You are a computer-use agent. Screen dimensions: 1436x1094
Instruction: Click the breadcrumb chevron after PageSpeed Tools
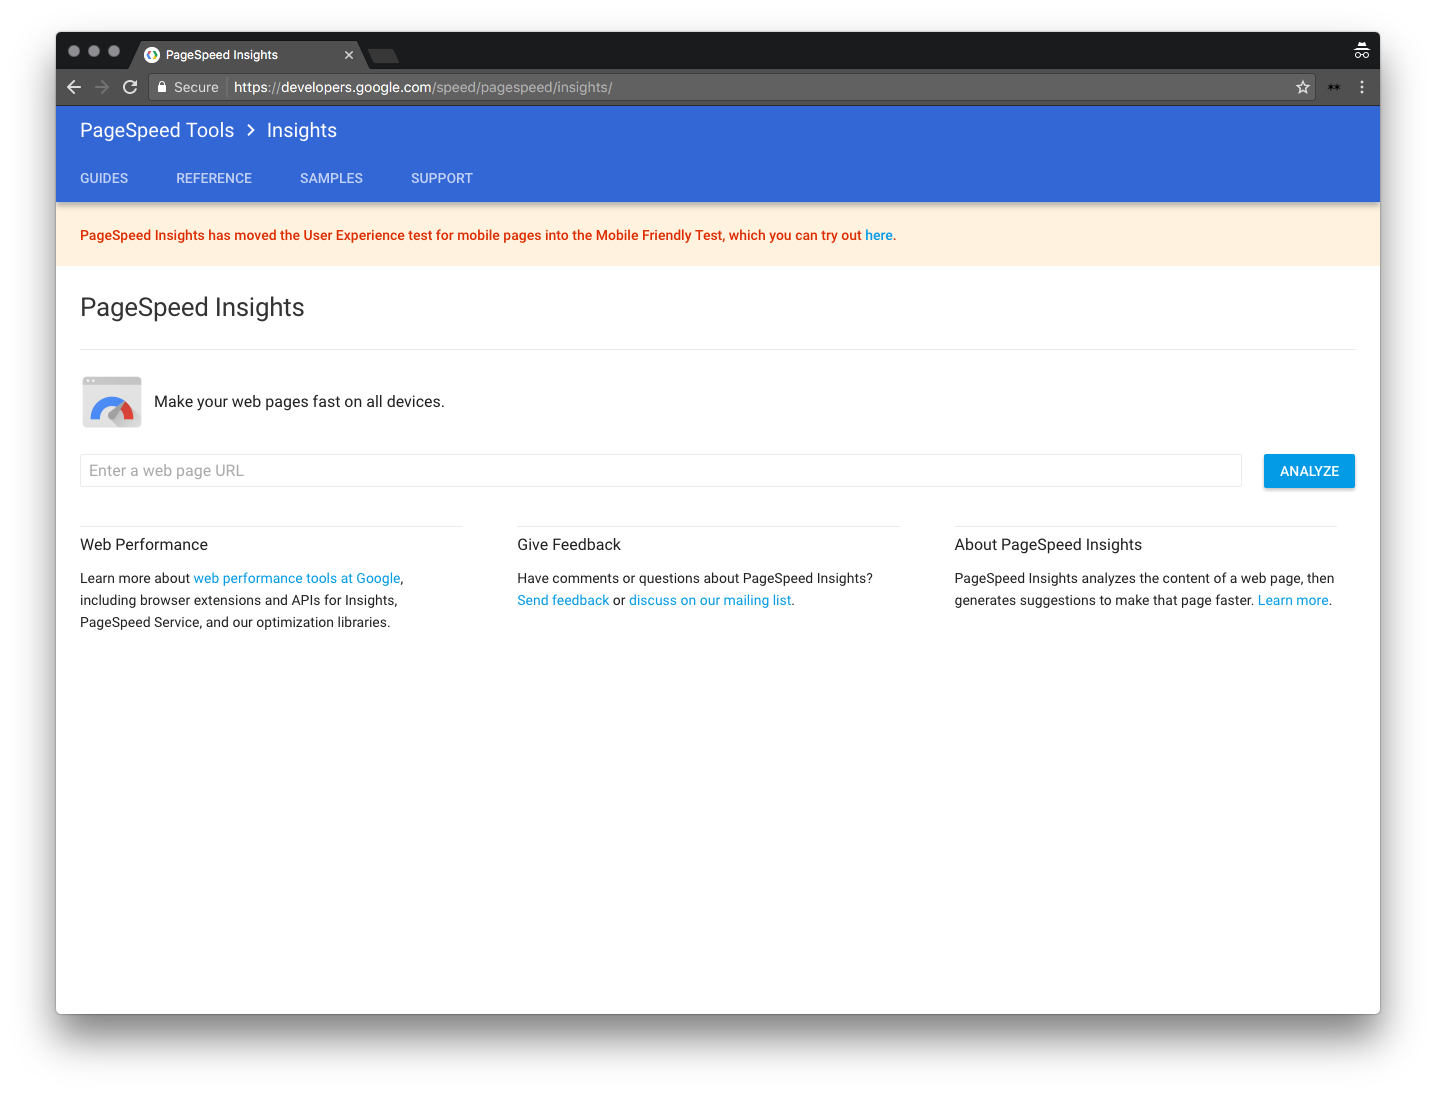tap(251, 131)
